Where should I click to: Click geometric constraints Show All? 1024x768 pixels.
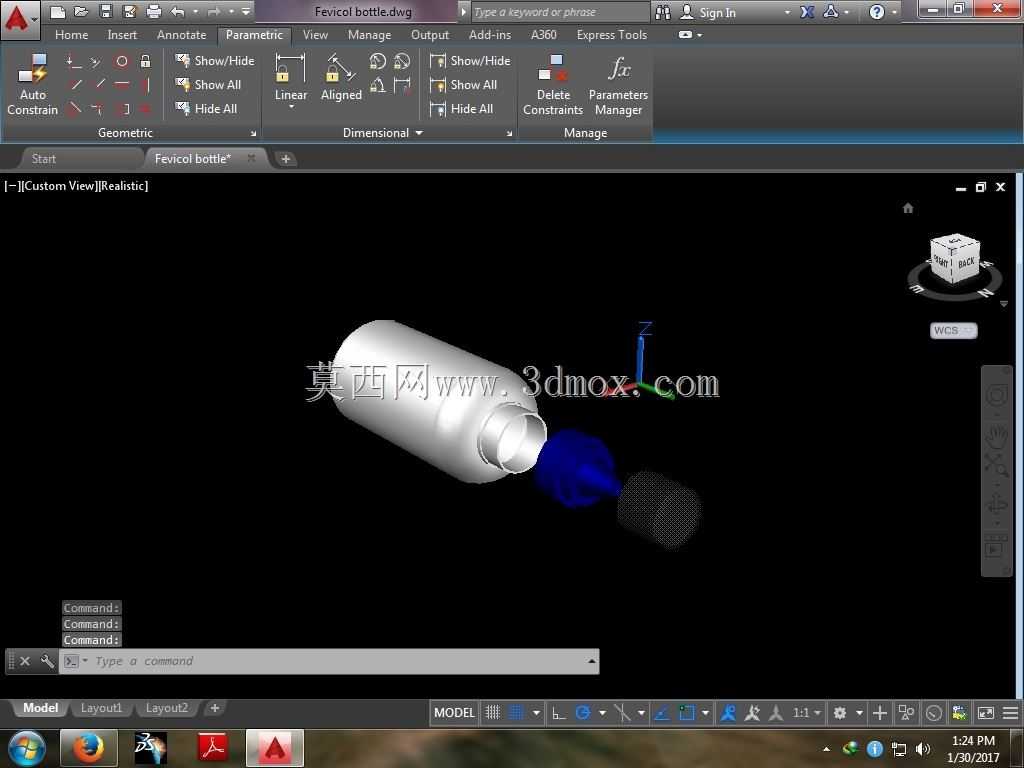[209, 85]
